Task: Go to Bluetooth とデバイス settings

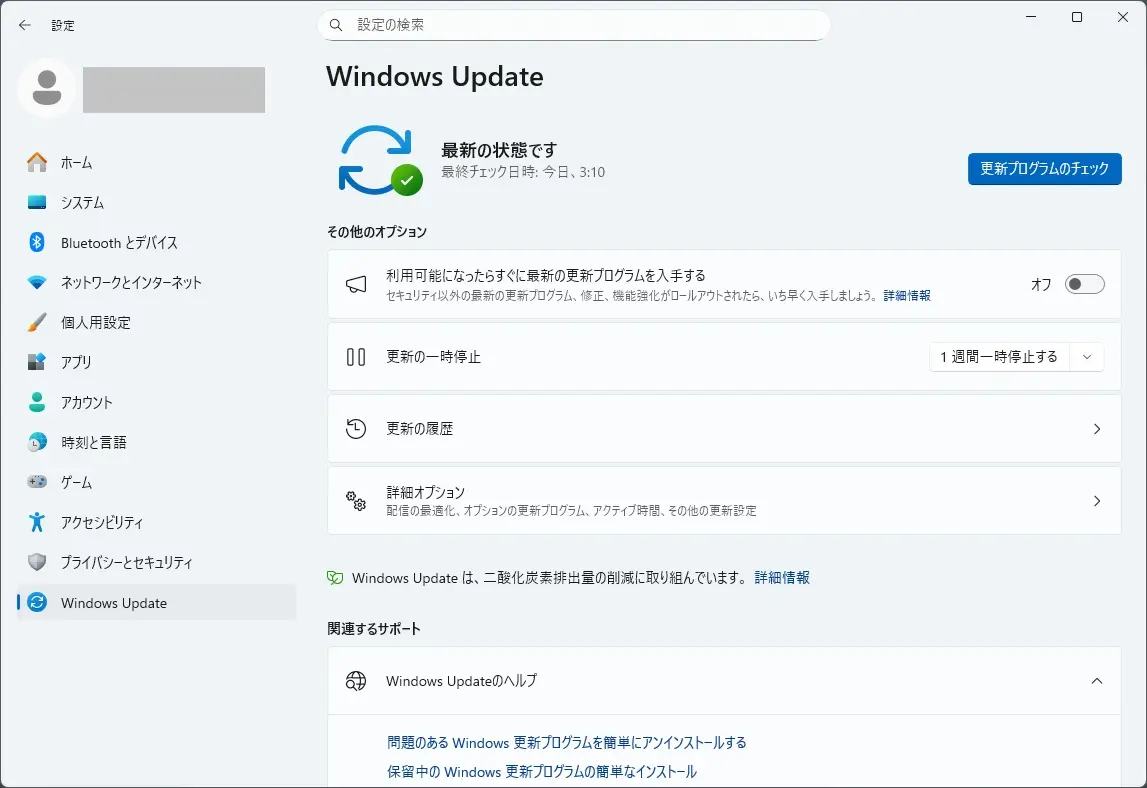Action: 157,242
